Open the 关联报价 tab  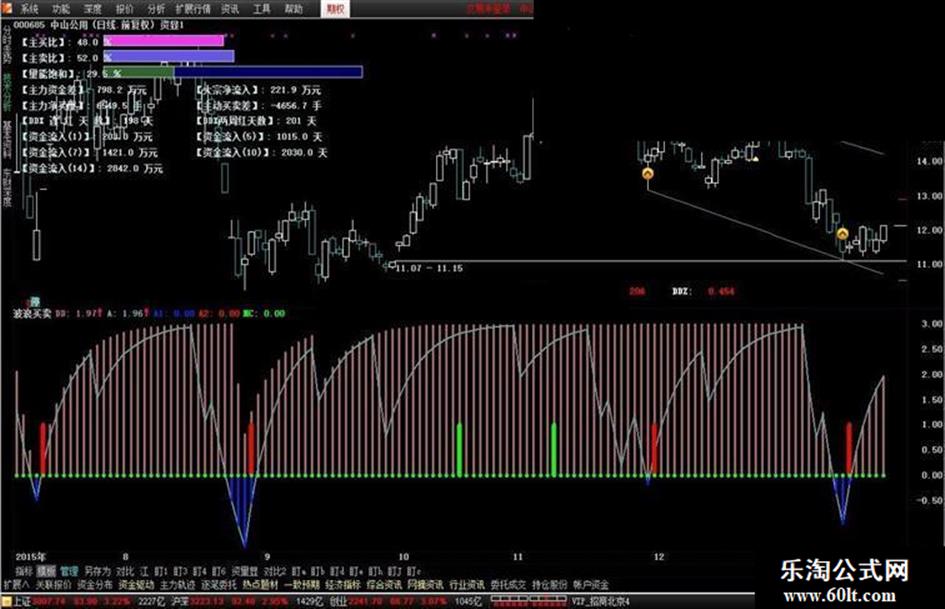(x=53, y=585)
